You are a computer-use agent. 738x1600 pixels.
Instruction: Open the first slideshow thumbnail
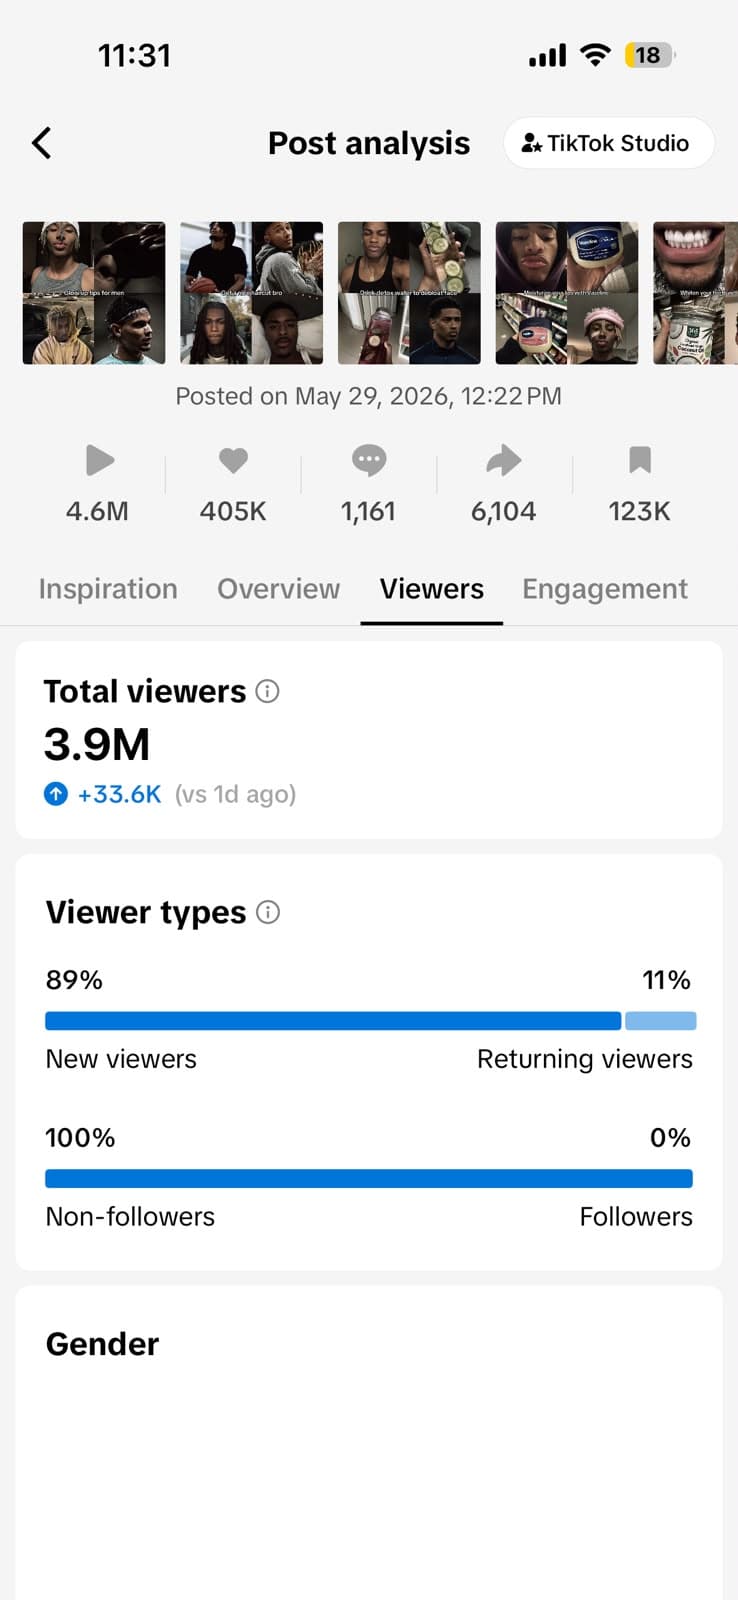(x=94, y=293)
